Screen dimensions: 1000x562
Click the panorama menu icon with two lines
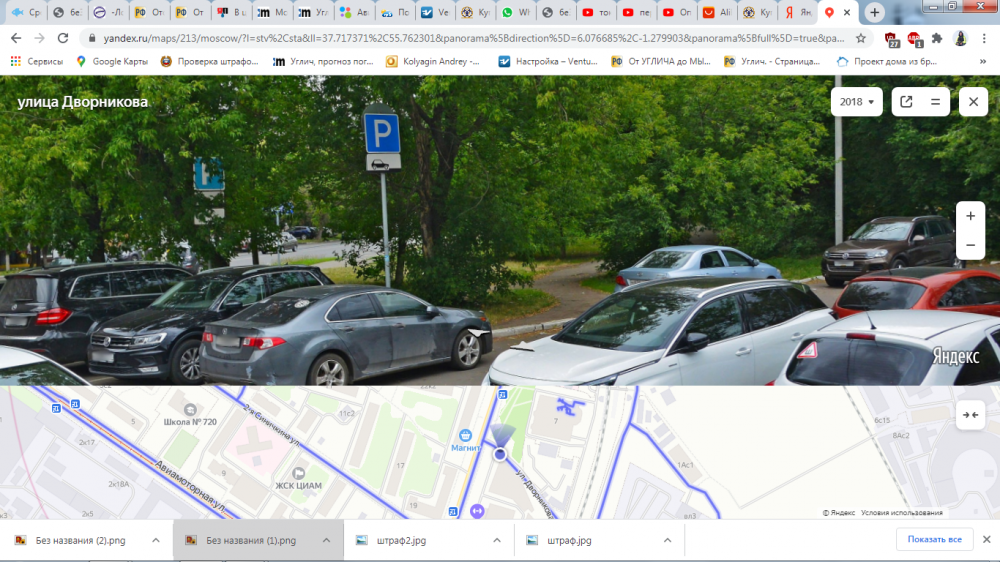(936, 102)
